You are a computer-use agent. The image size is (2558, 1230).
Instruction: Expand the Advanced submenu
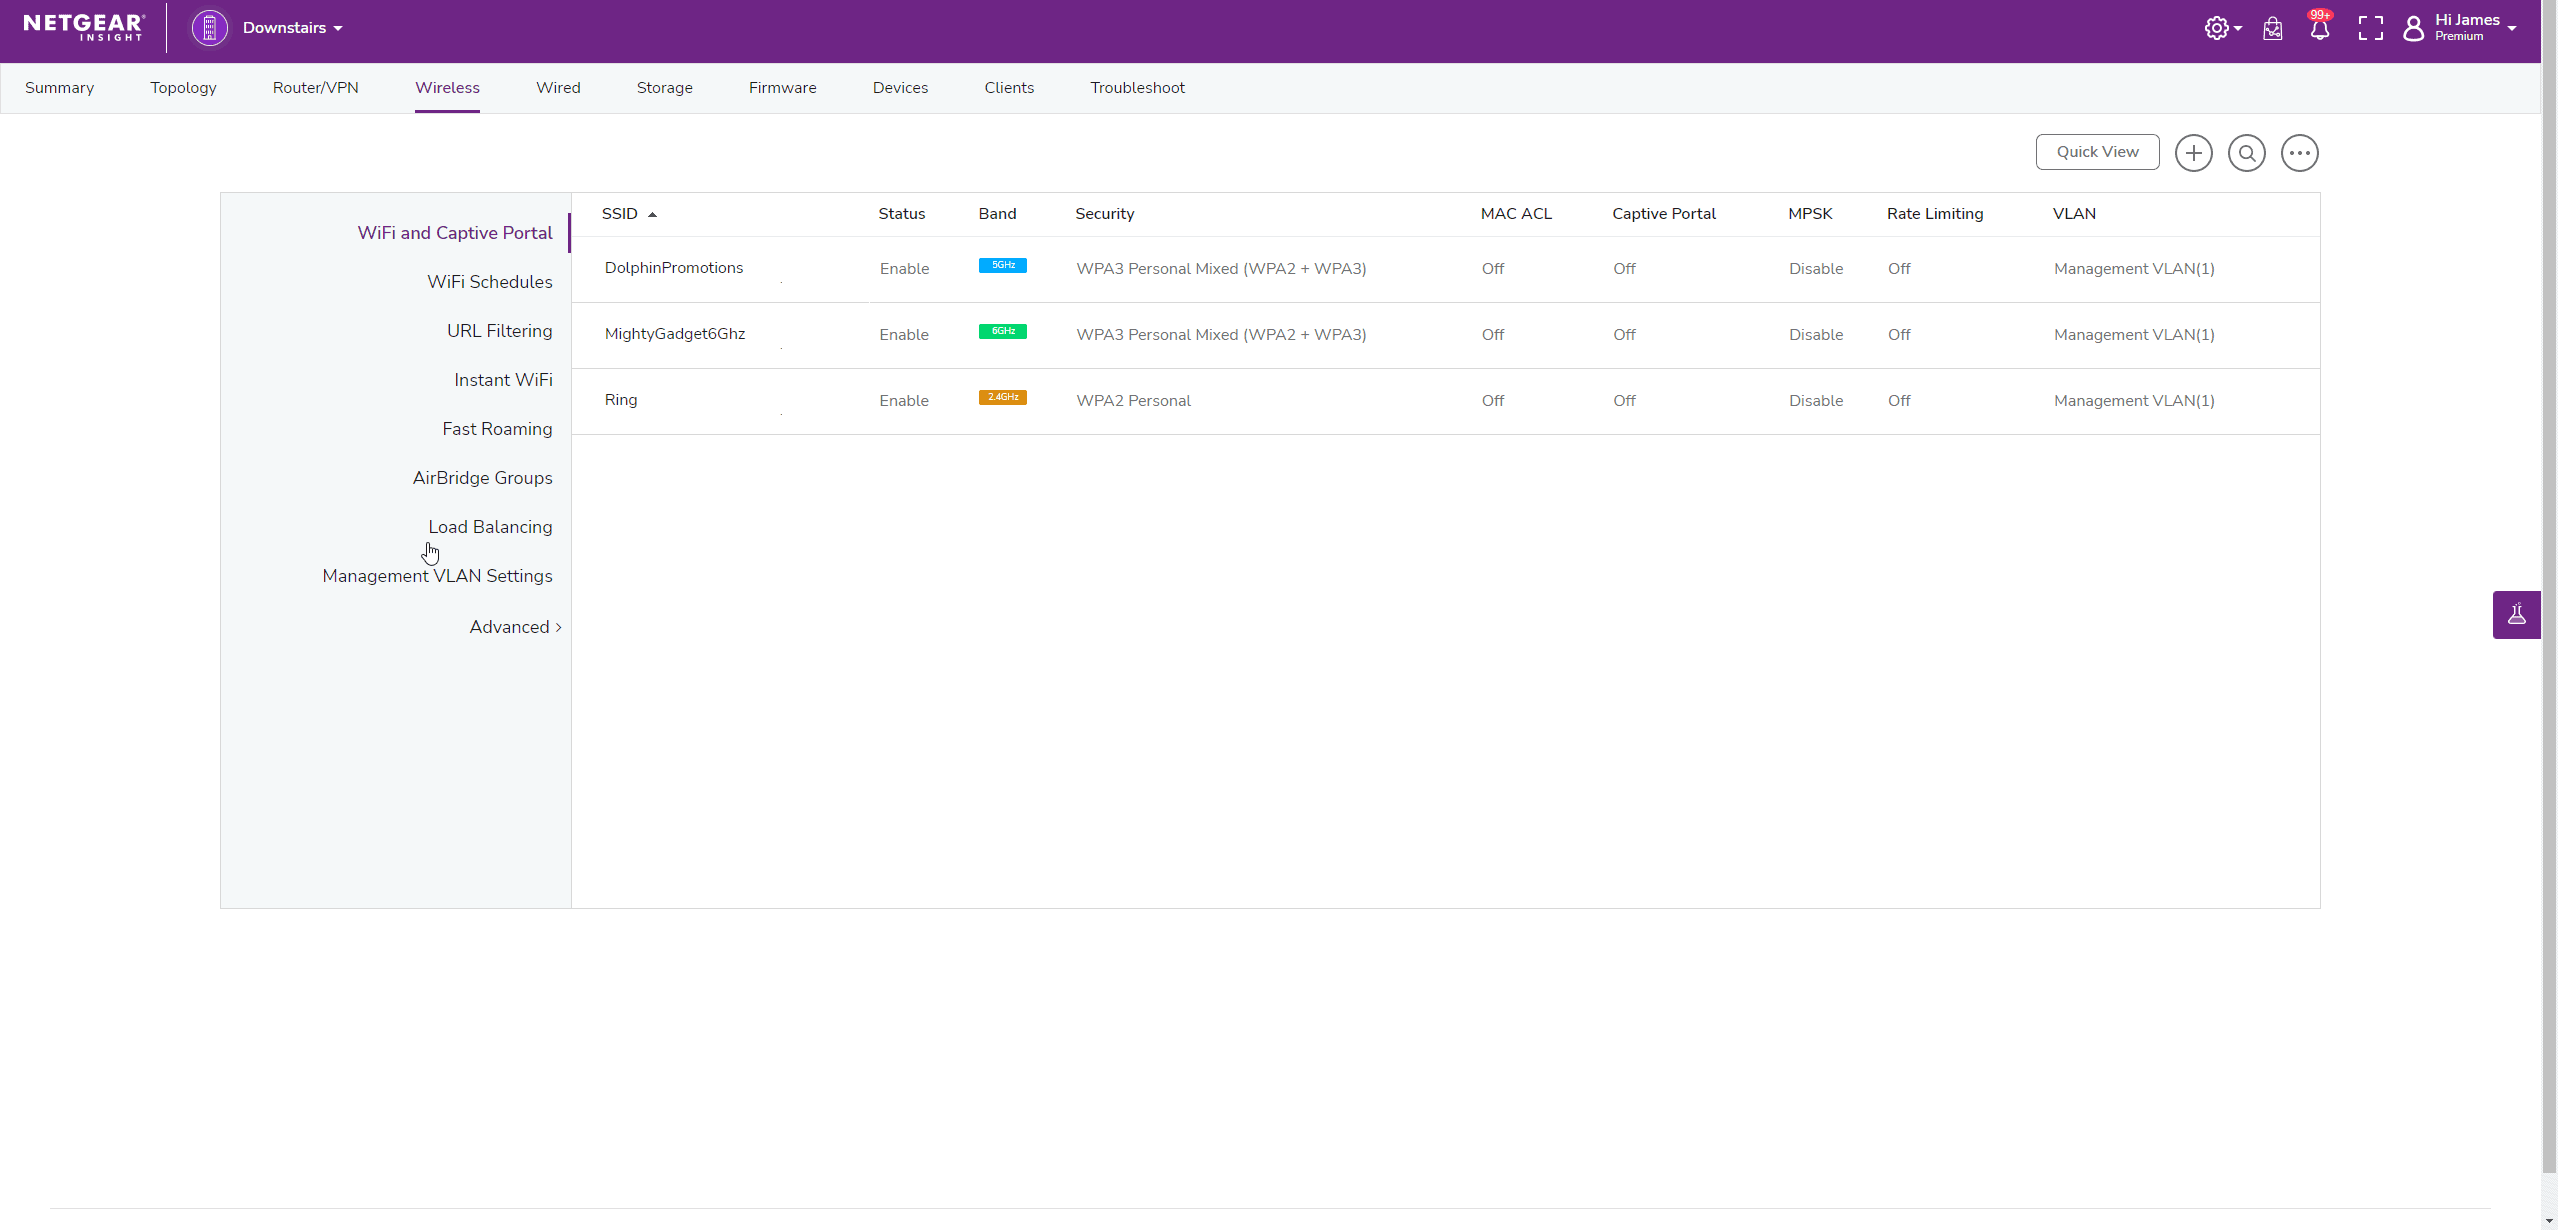(x=515, y=627)
